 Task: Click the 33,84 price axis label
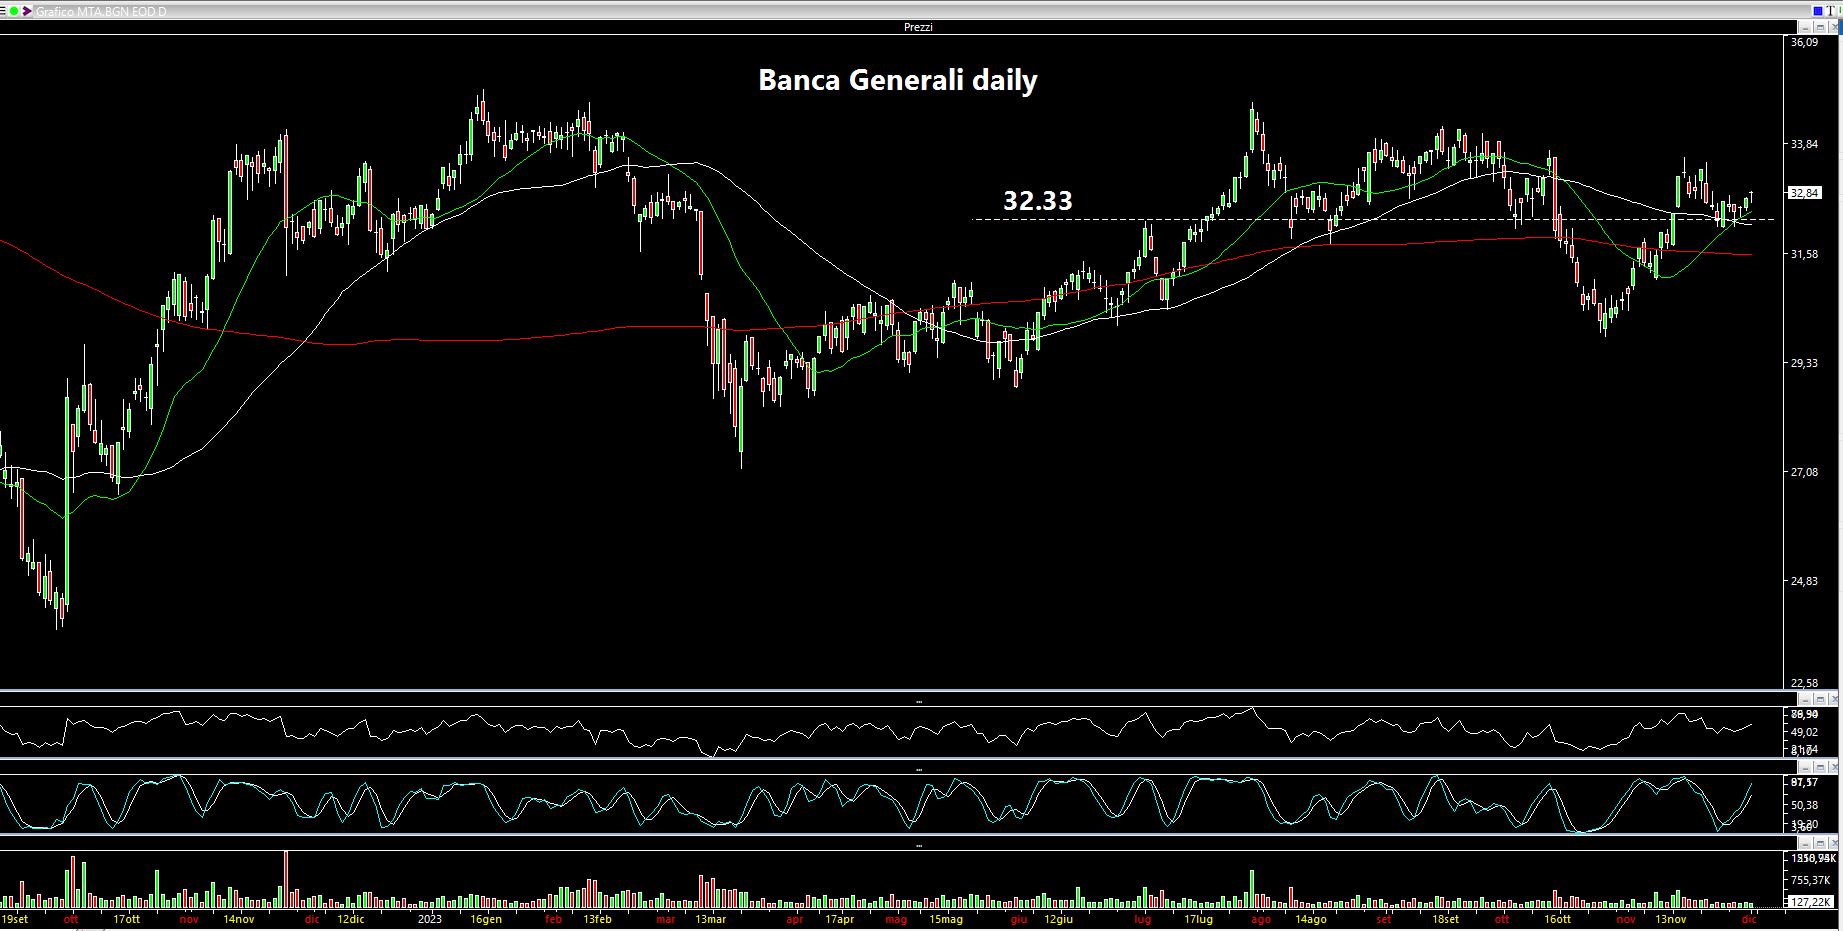click(x=1805, y=144)
